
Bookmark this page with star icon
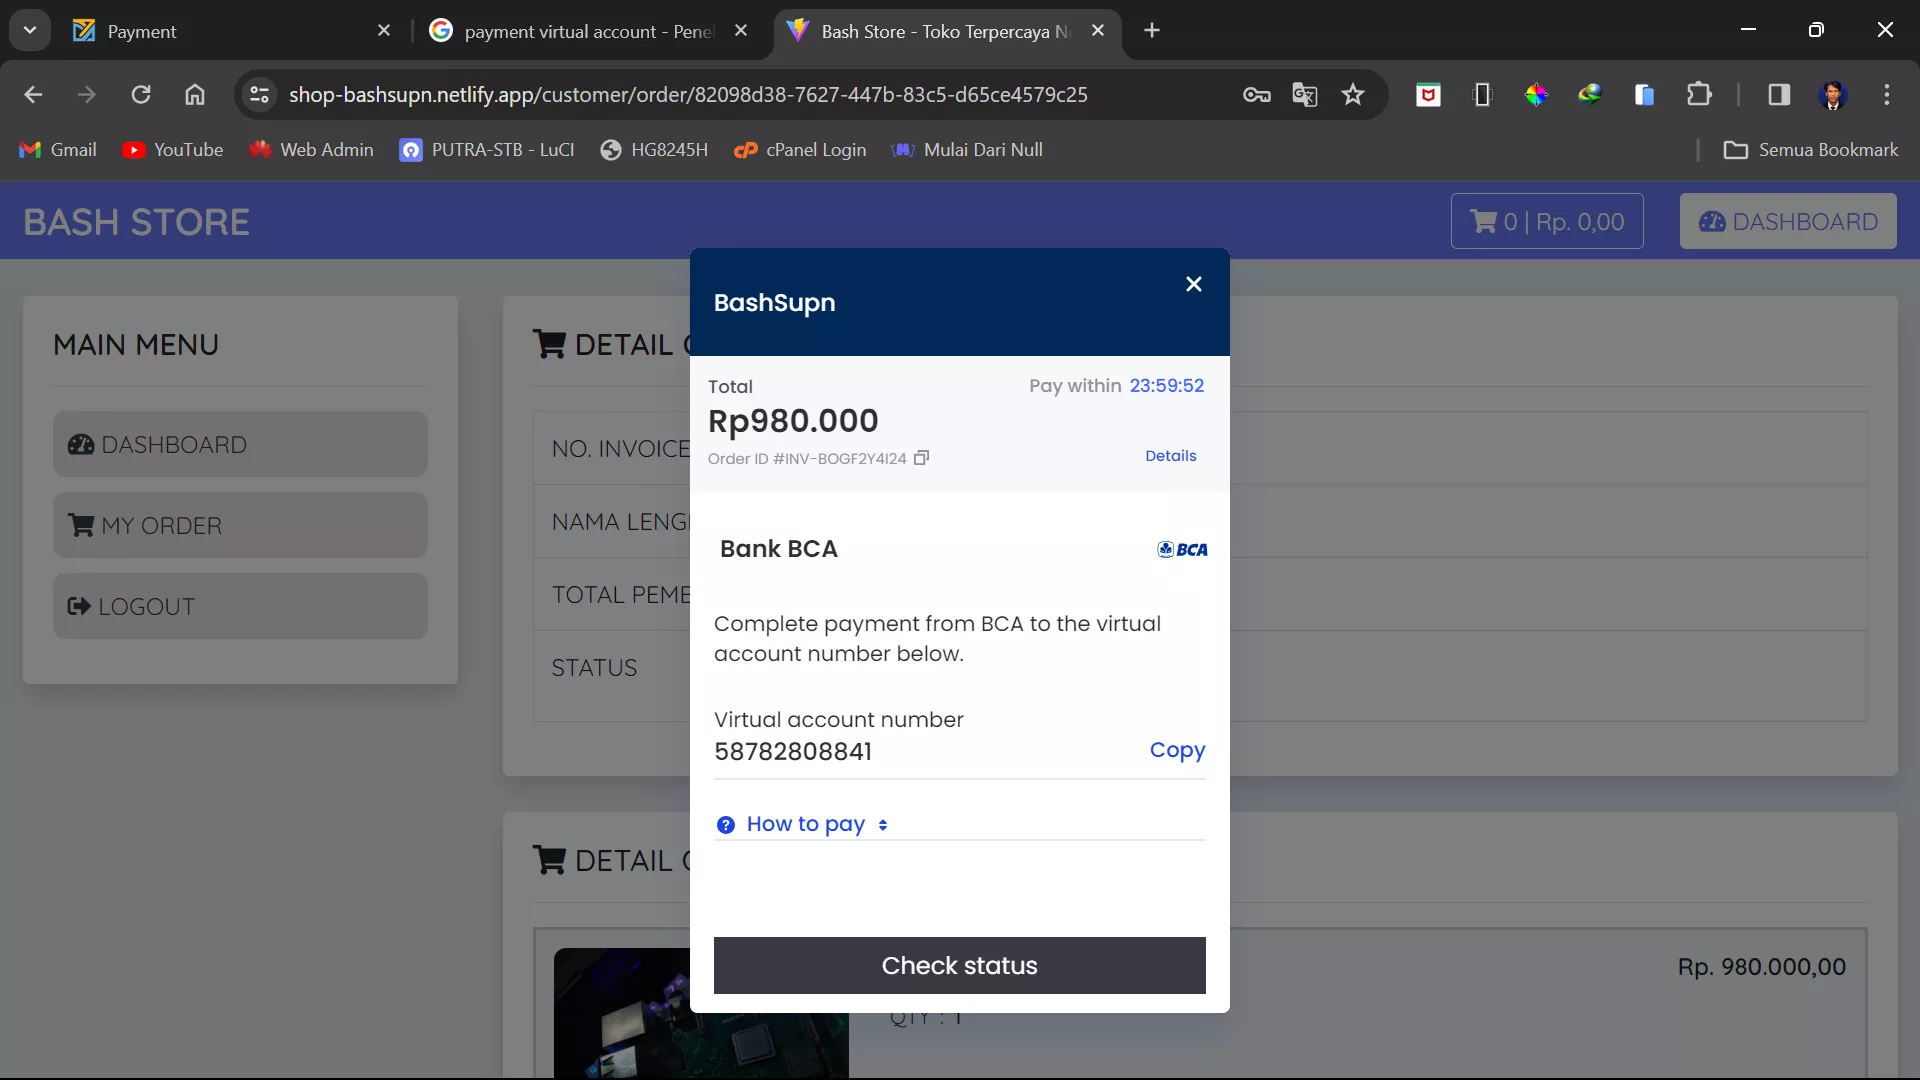click(1353, 95)
